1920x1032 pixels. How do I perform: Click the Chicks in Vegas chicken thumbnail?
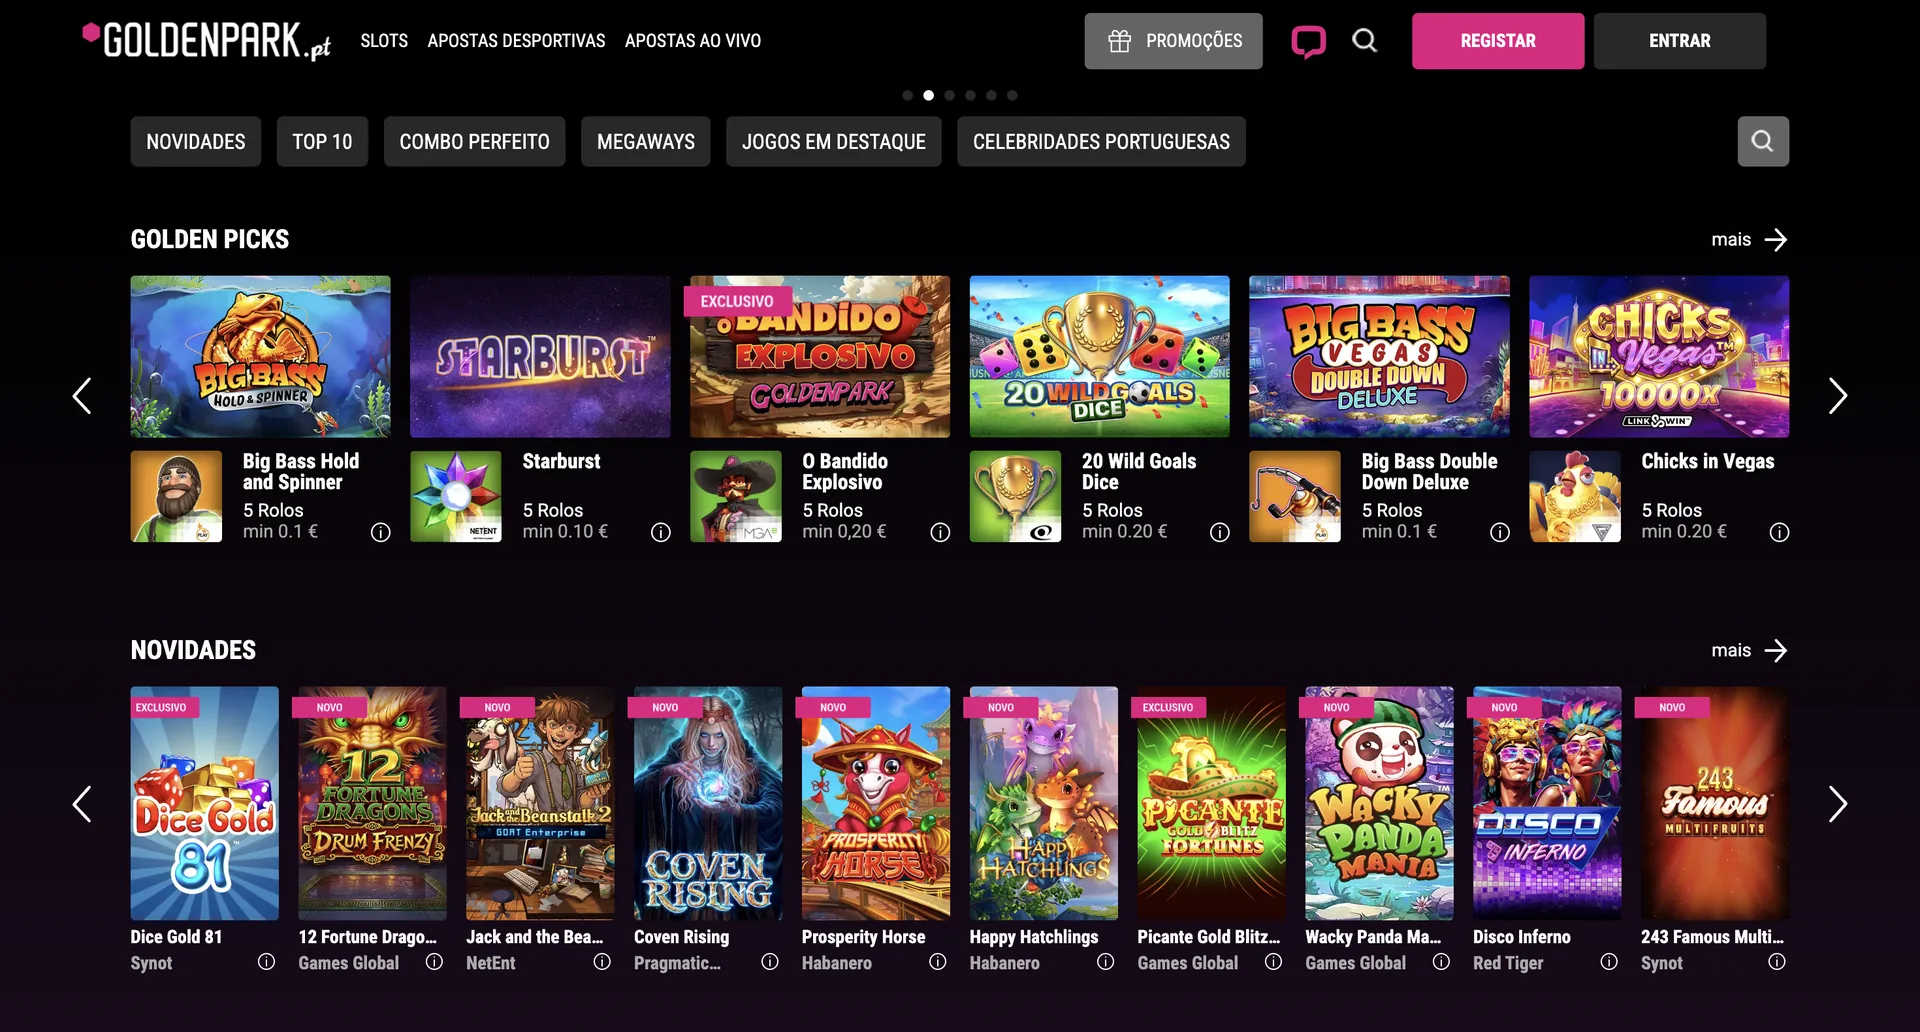pos(1575,496)
